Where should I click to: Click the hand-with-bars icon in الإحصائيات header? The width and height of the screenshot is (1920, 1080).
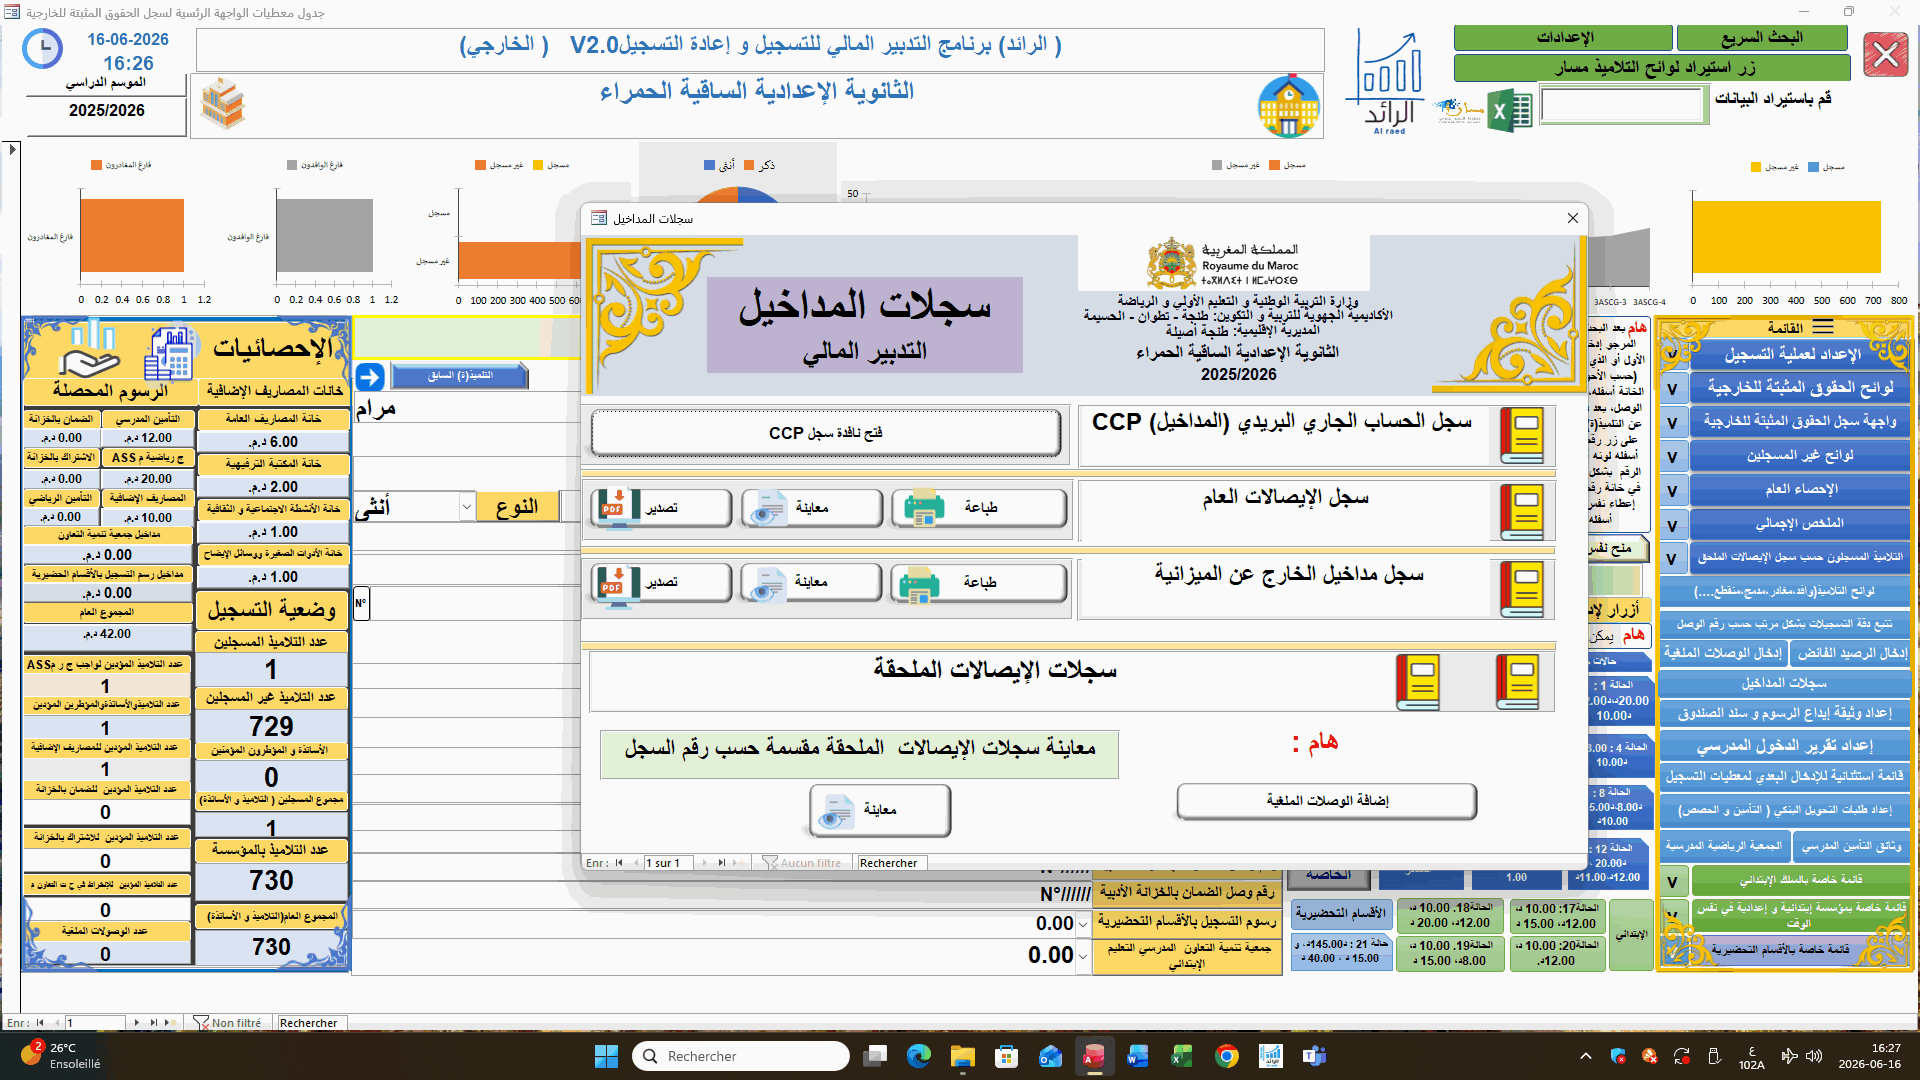(88, 349)
